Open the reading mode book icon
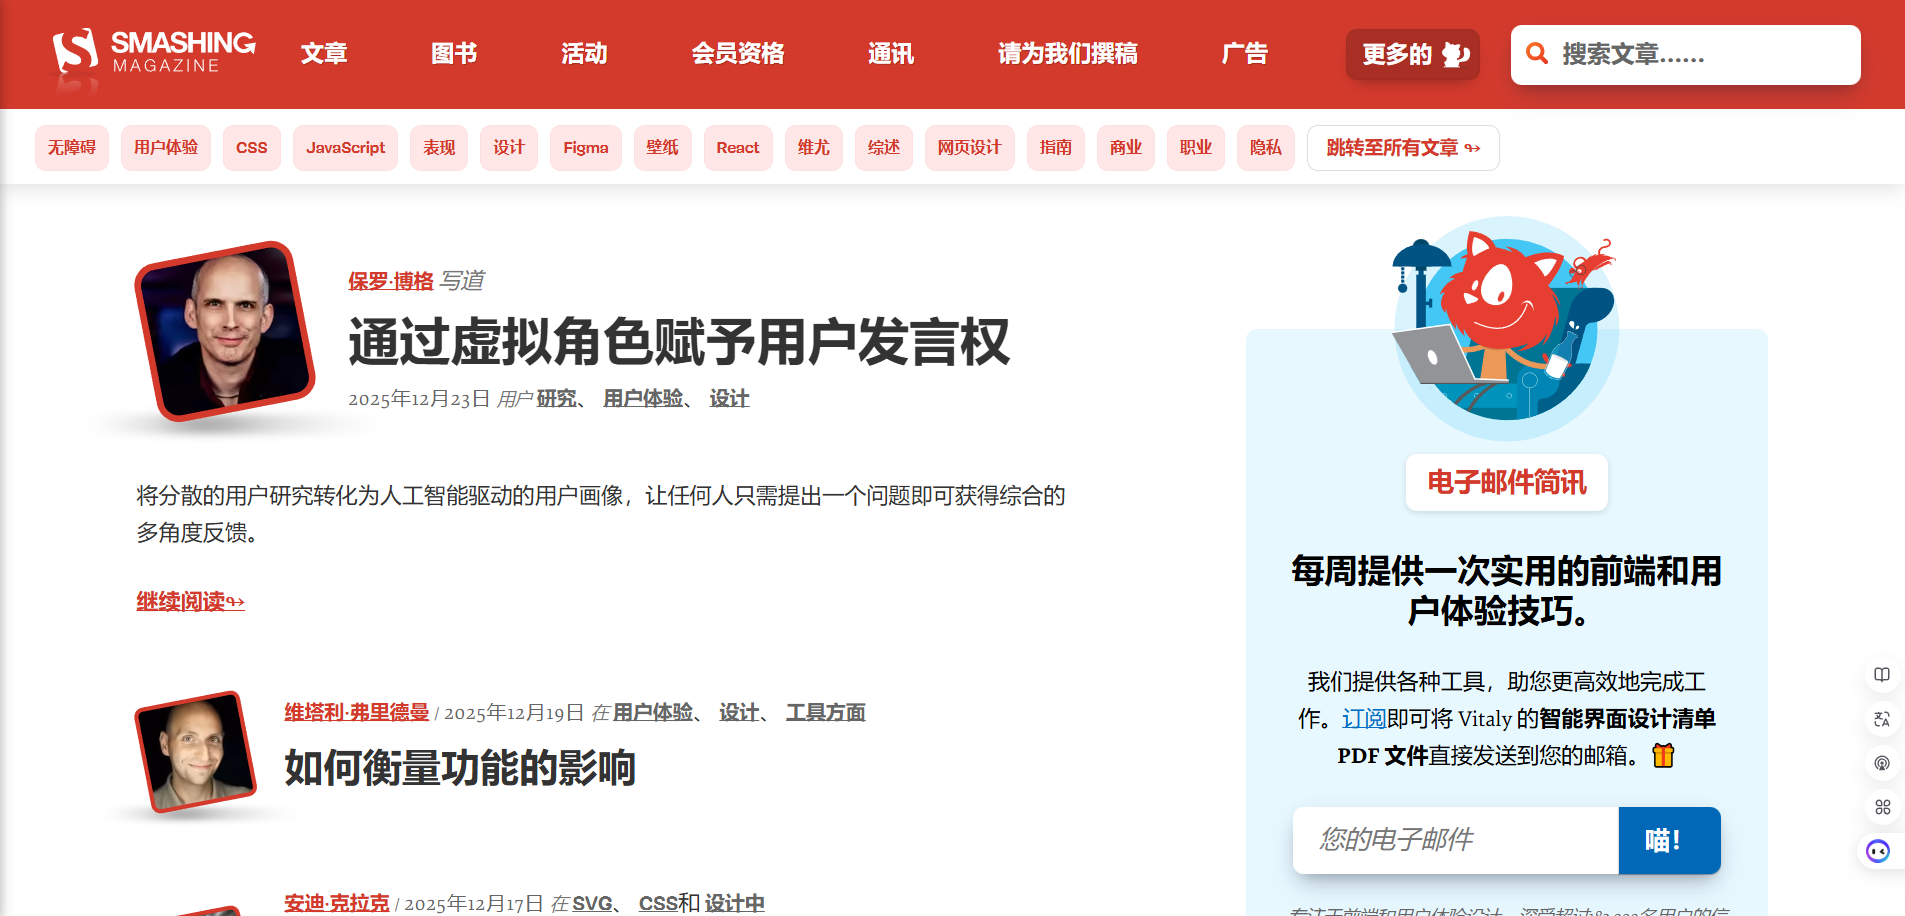Viewport: 1905px width, 916px height. point(1882,675)
